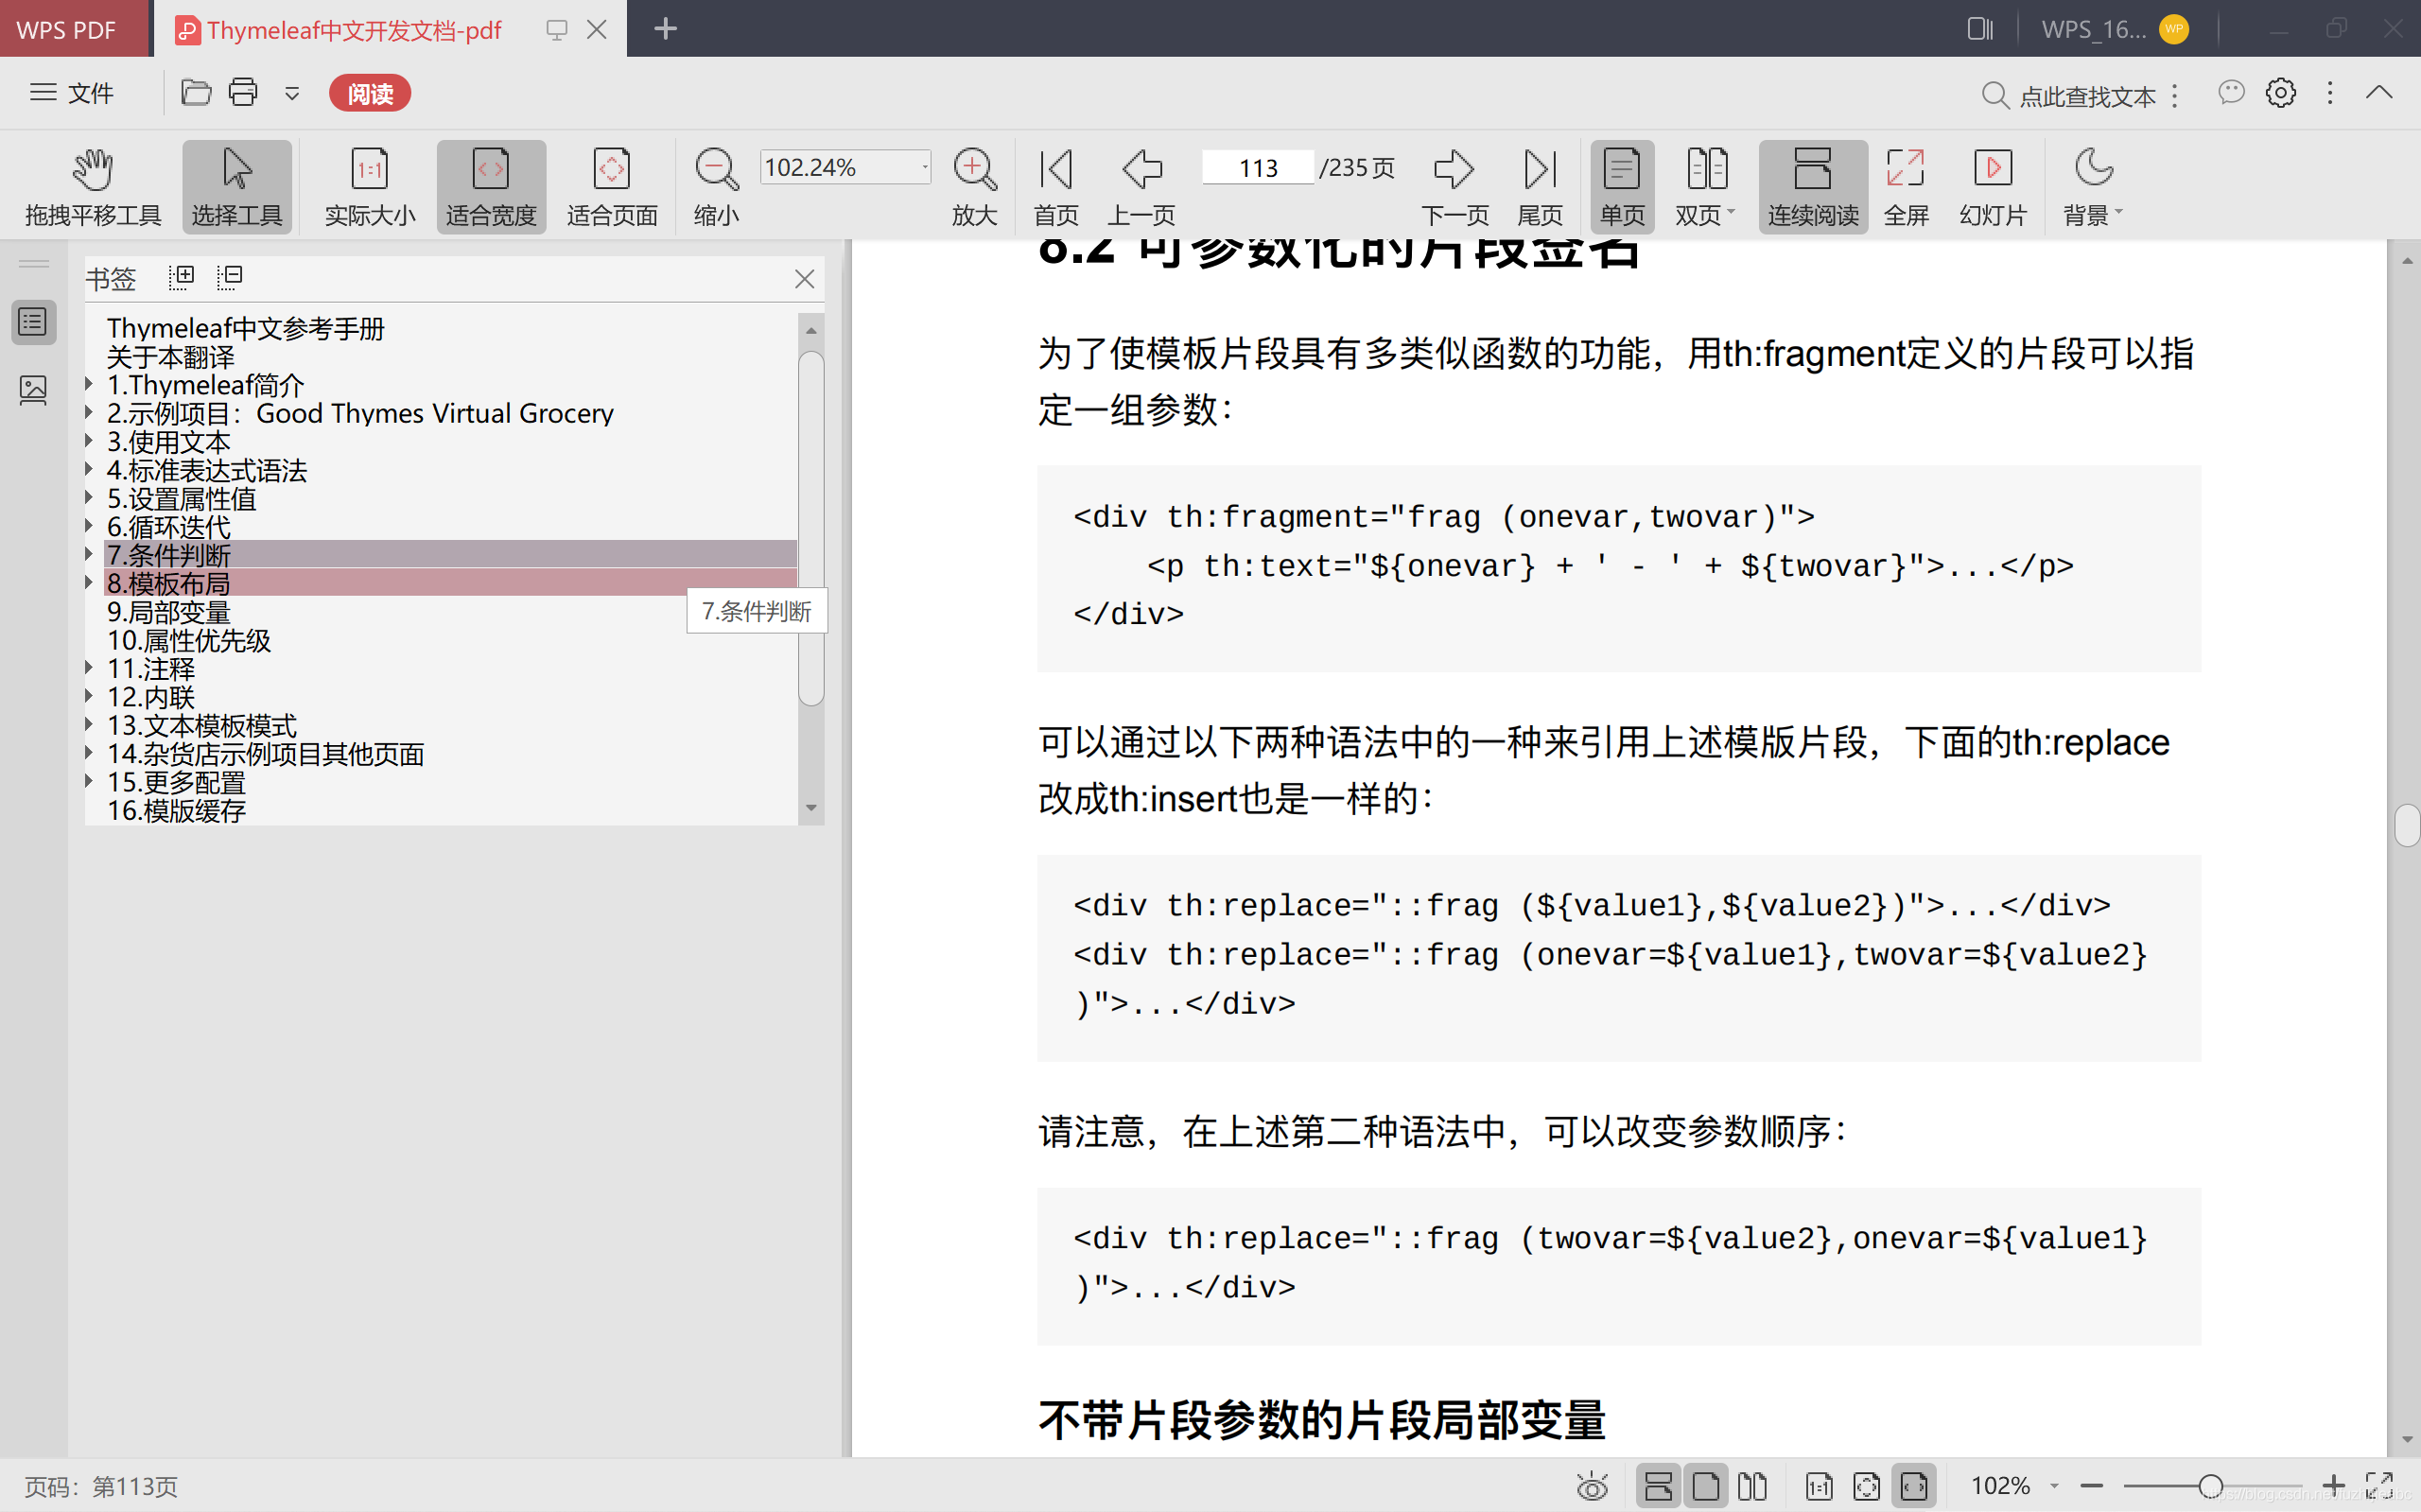2421x1512 pixels.
Task: Toggle the 背景 night background mode
Action: pos(2092,185)
